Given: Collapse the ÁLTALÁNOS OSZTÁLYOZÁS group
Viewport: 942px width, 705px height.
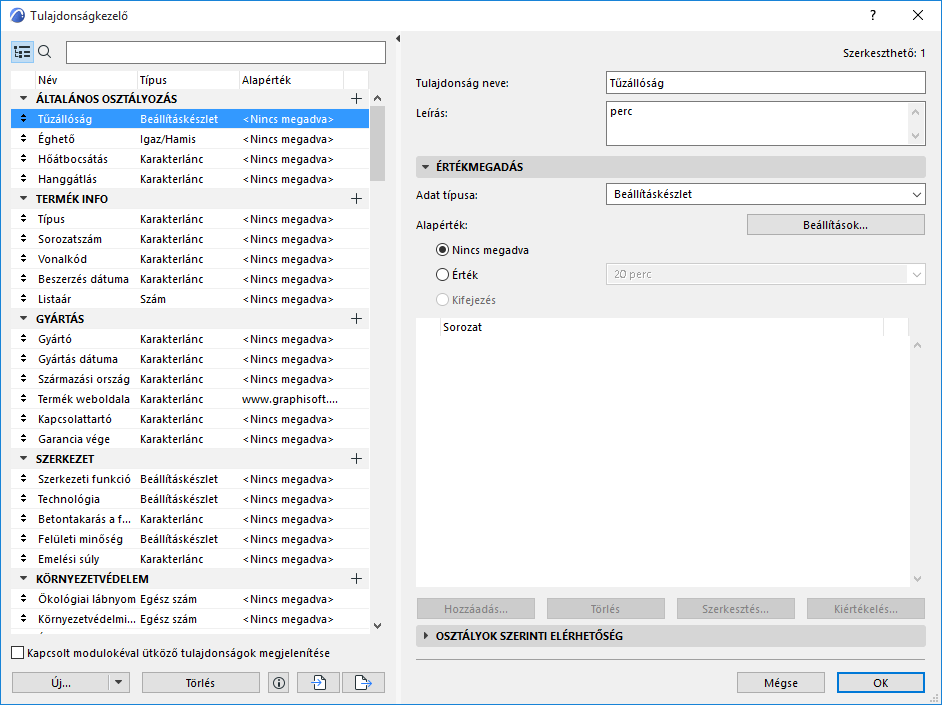Looking at the screenshot, I should pyautogui.click(x=23, y=98).
